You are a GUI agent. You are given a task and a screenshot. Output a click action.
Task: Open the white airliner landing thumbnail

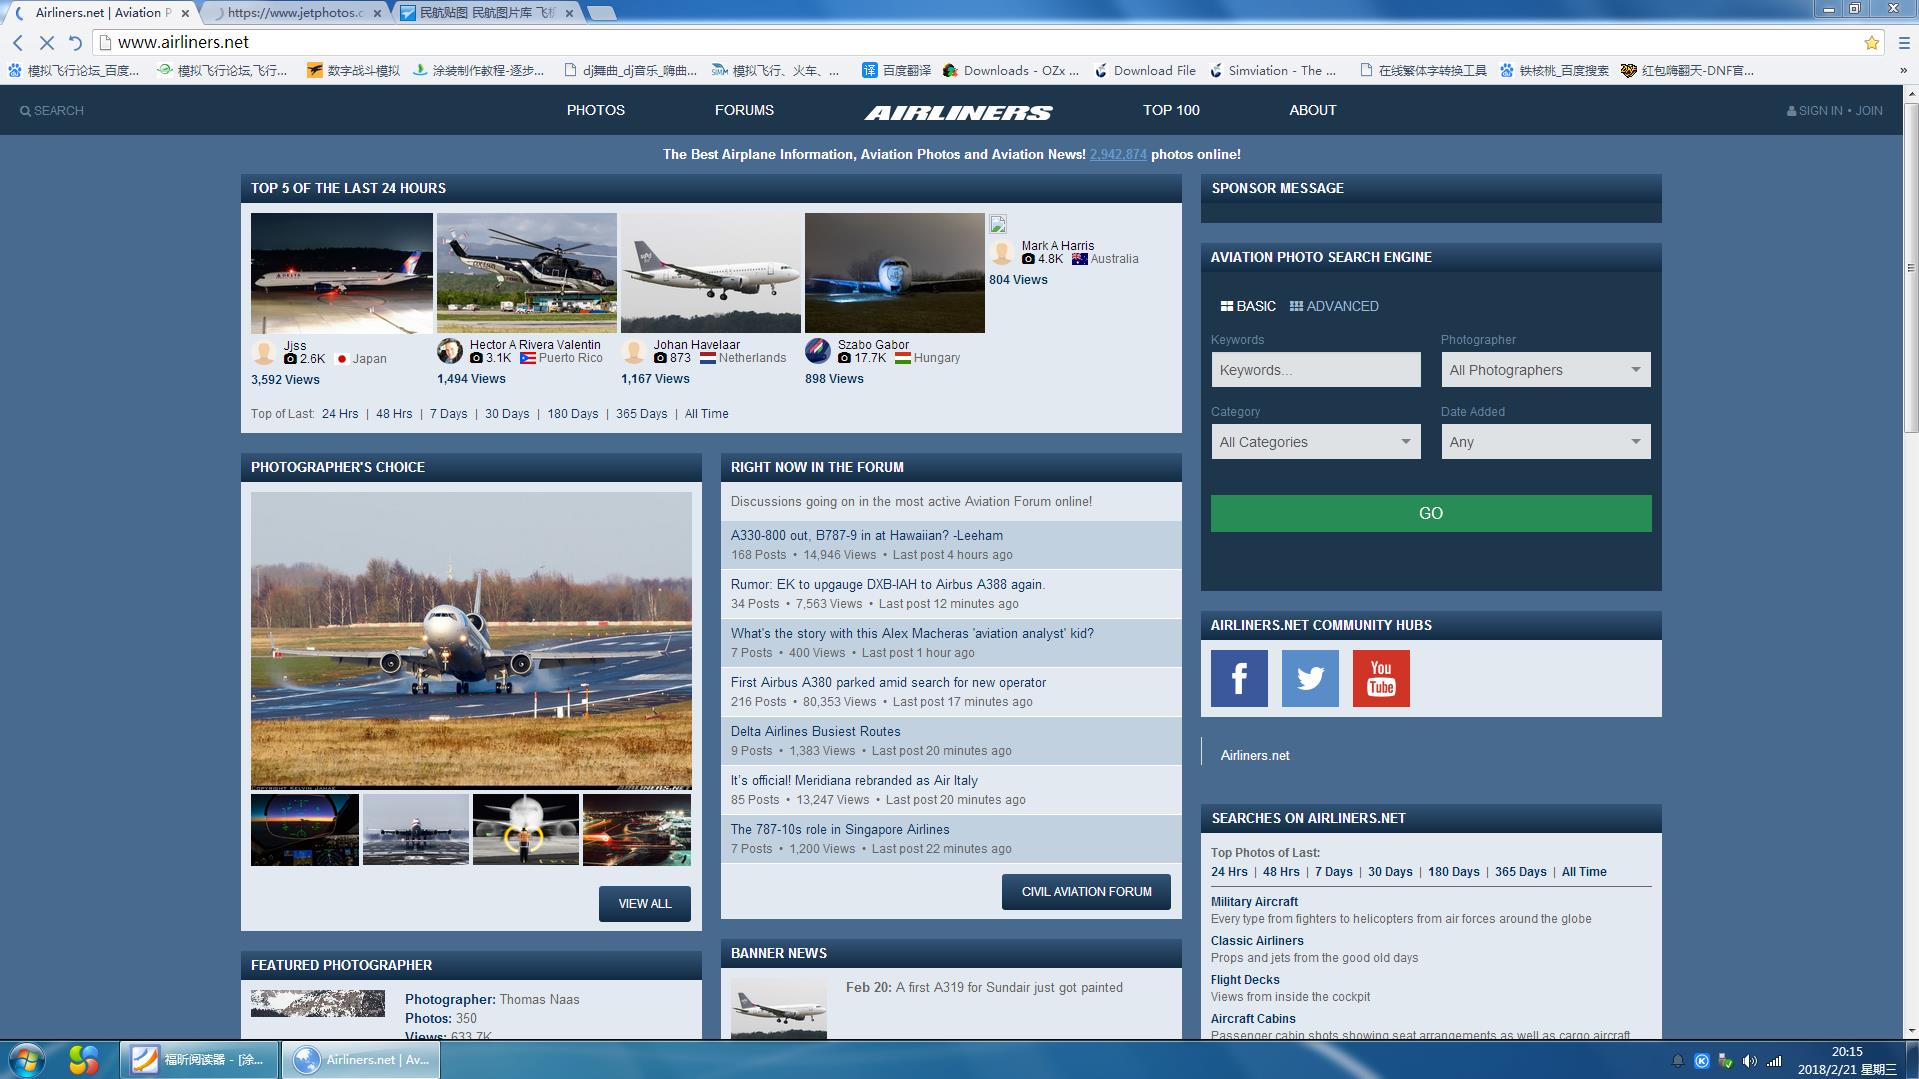point(711,273)
